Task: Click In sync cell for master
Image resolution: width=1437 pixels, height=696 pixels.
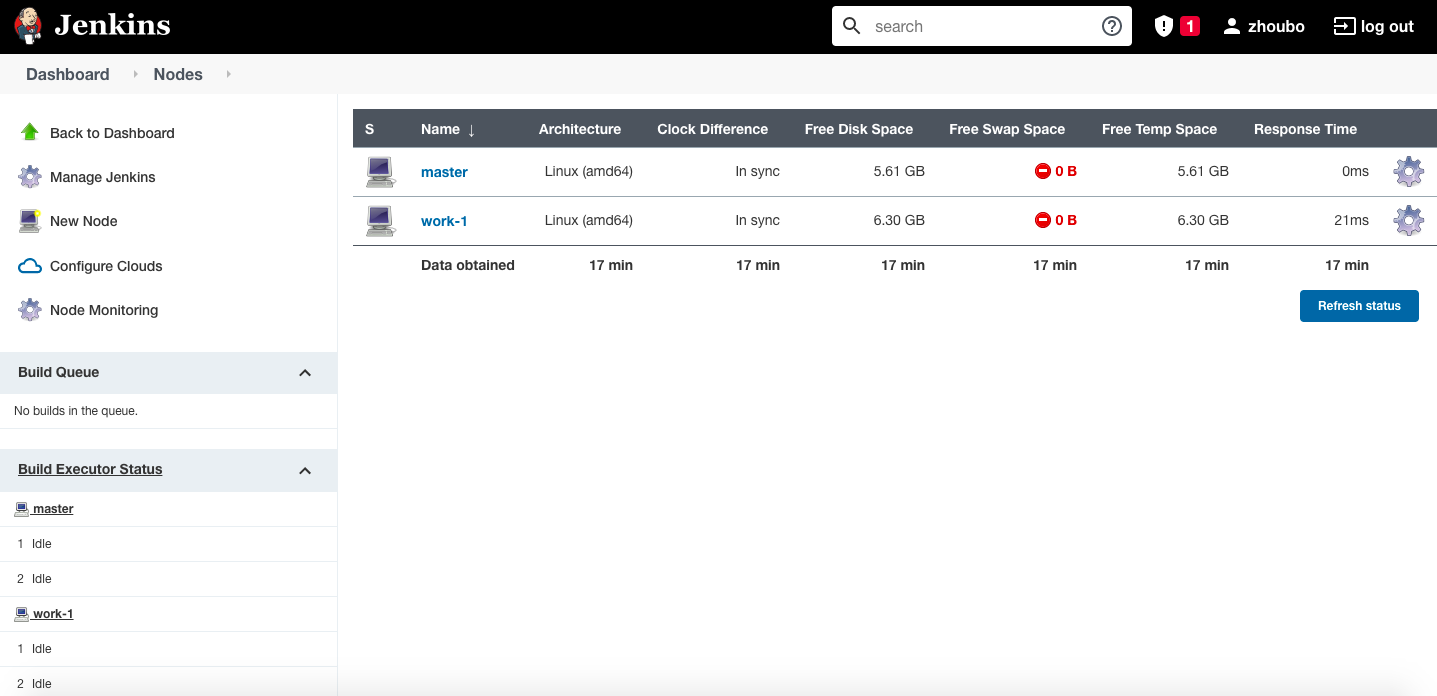Action: pos(757,171)
